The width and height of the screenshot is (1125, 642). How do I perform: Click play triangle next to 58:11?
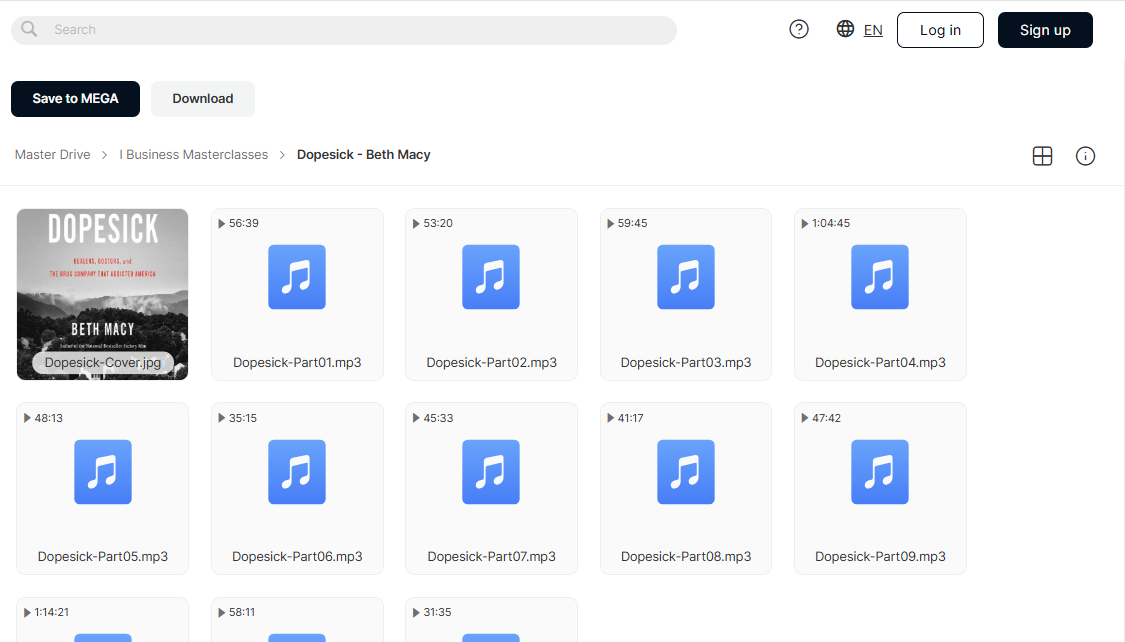point(222,613)
